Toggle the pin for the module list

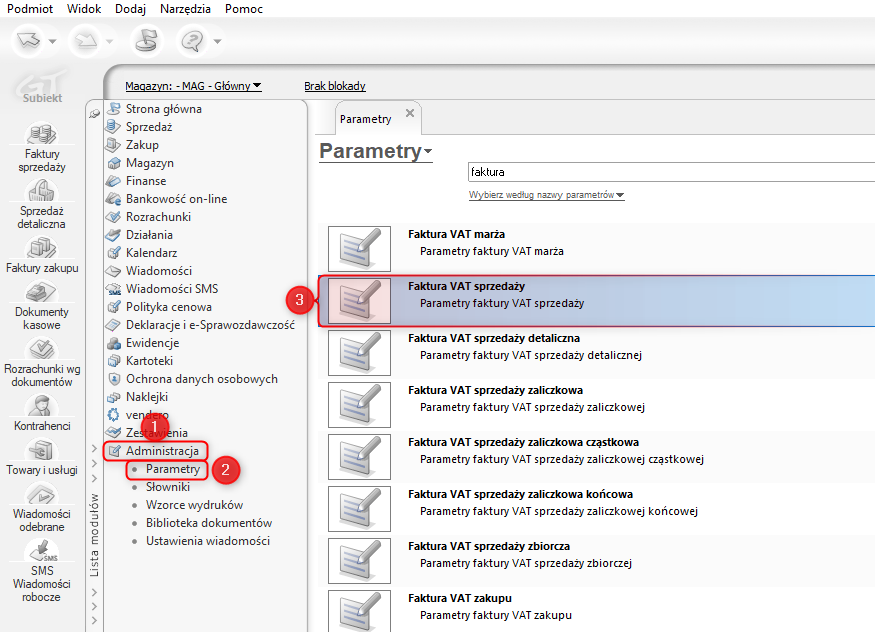(94, 113)
